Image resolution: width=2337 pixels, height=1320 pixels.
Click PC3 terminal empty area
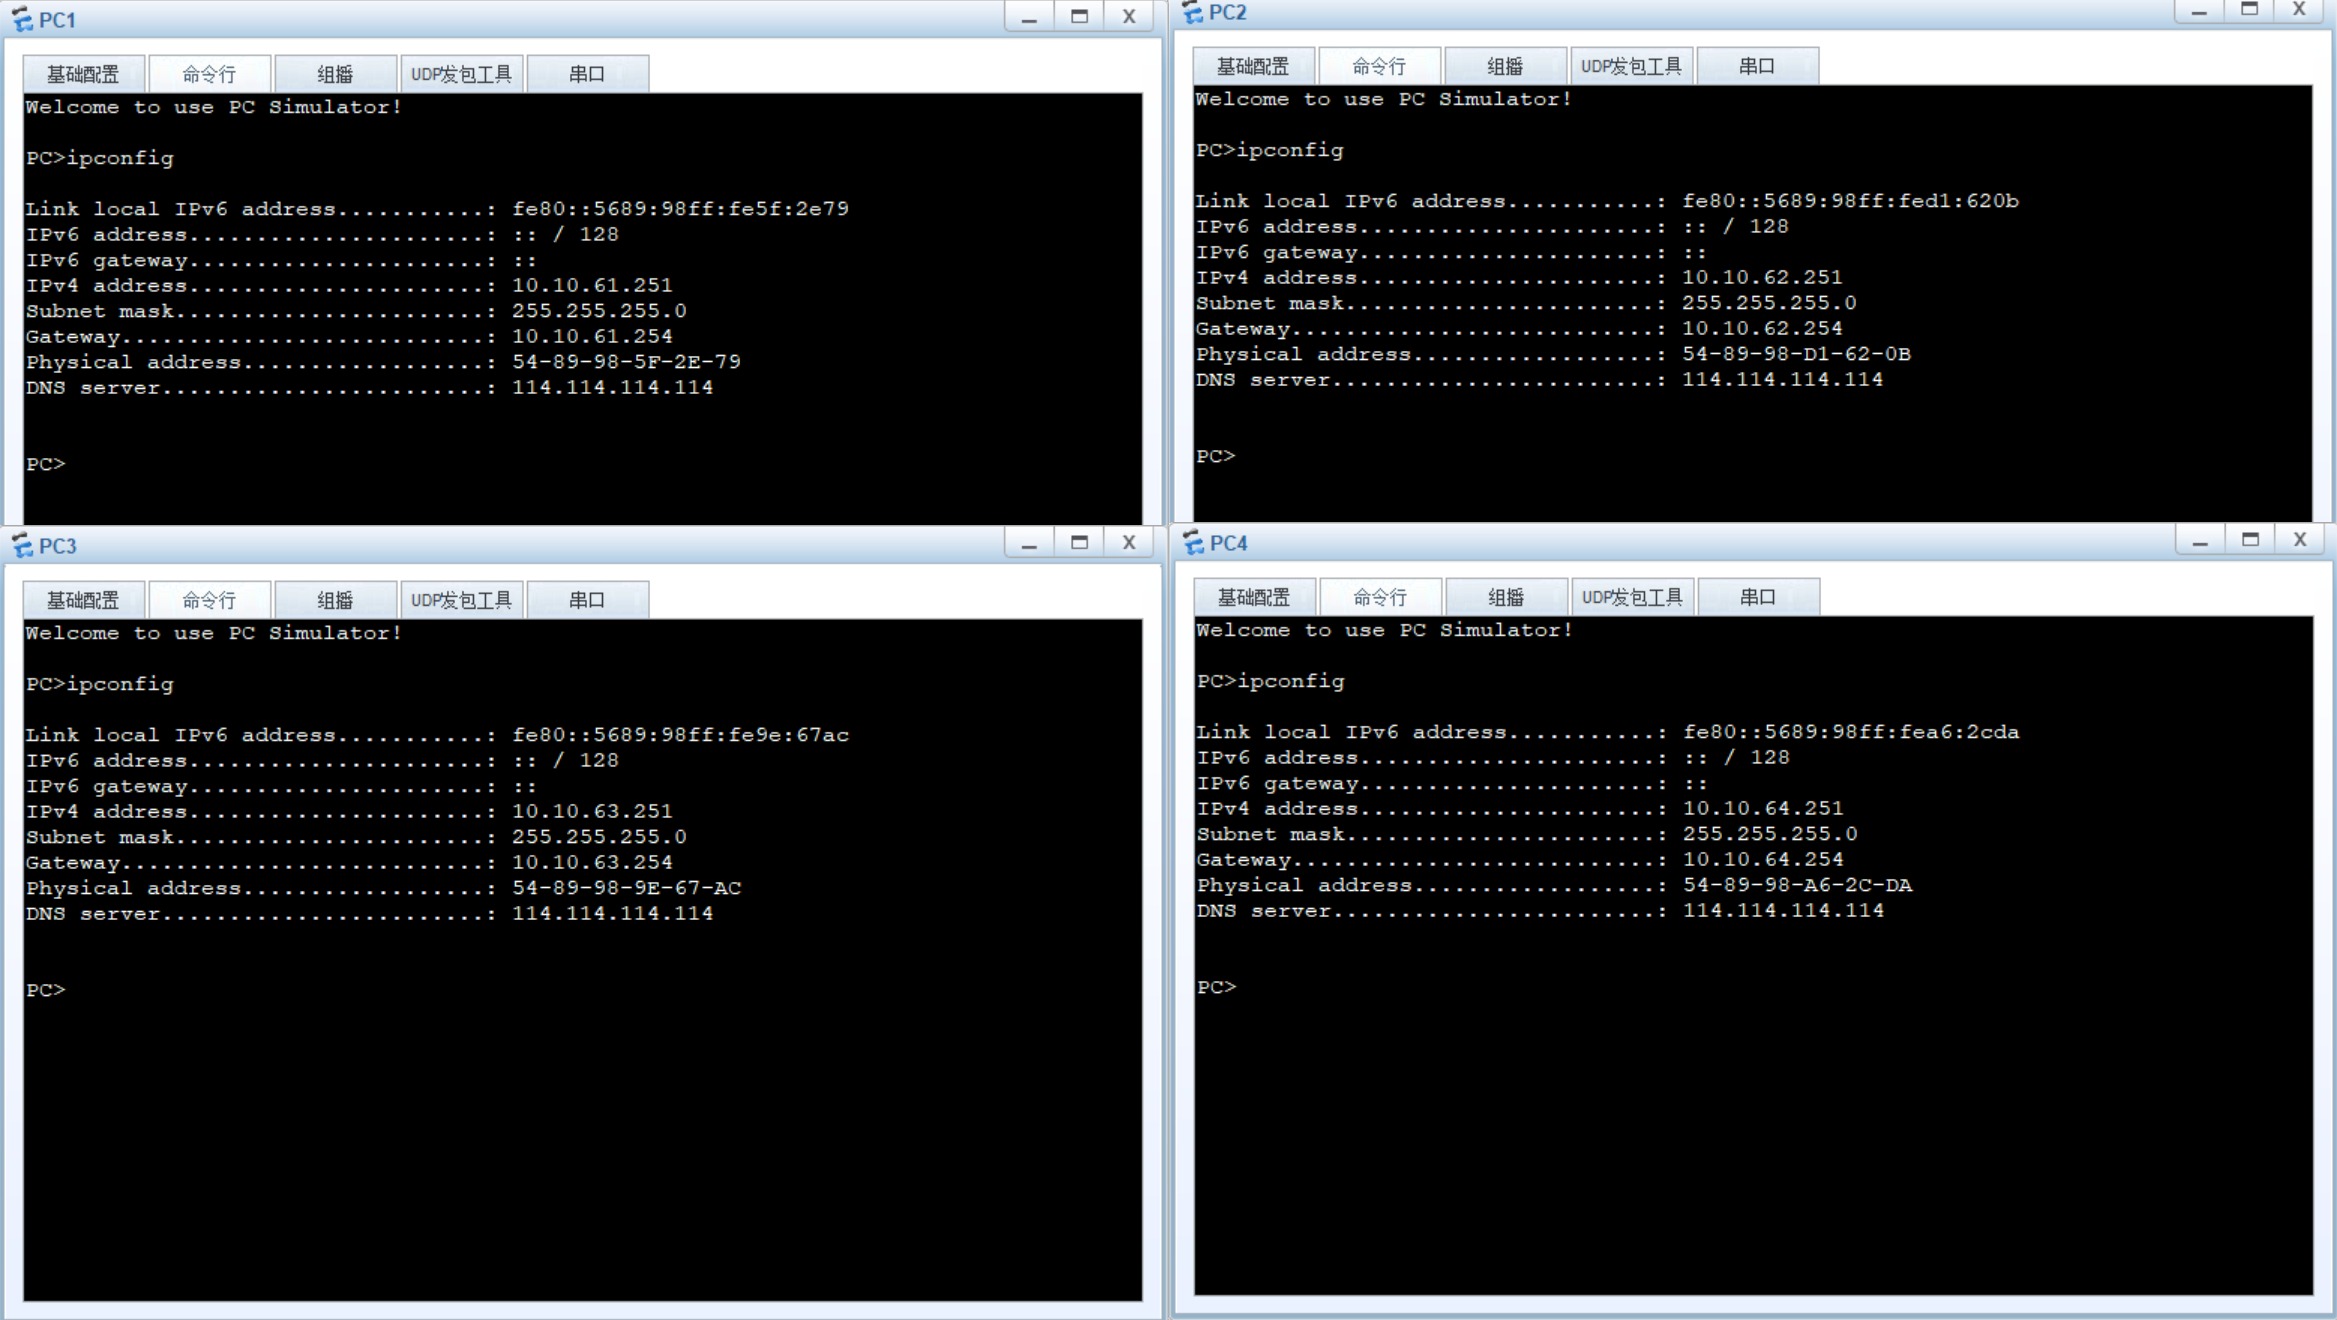click(x=580, y=1150)
